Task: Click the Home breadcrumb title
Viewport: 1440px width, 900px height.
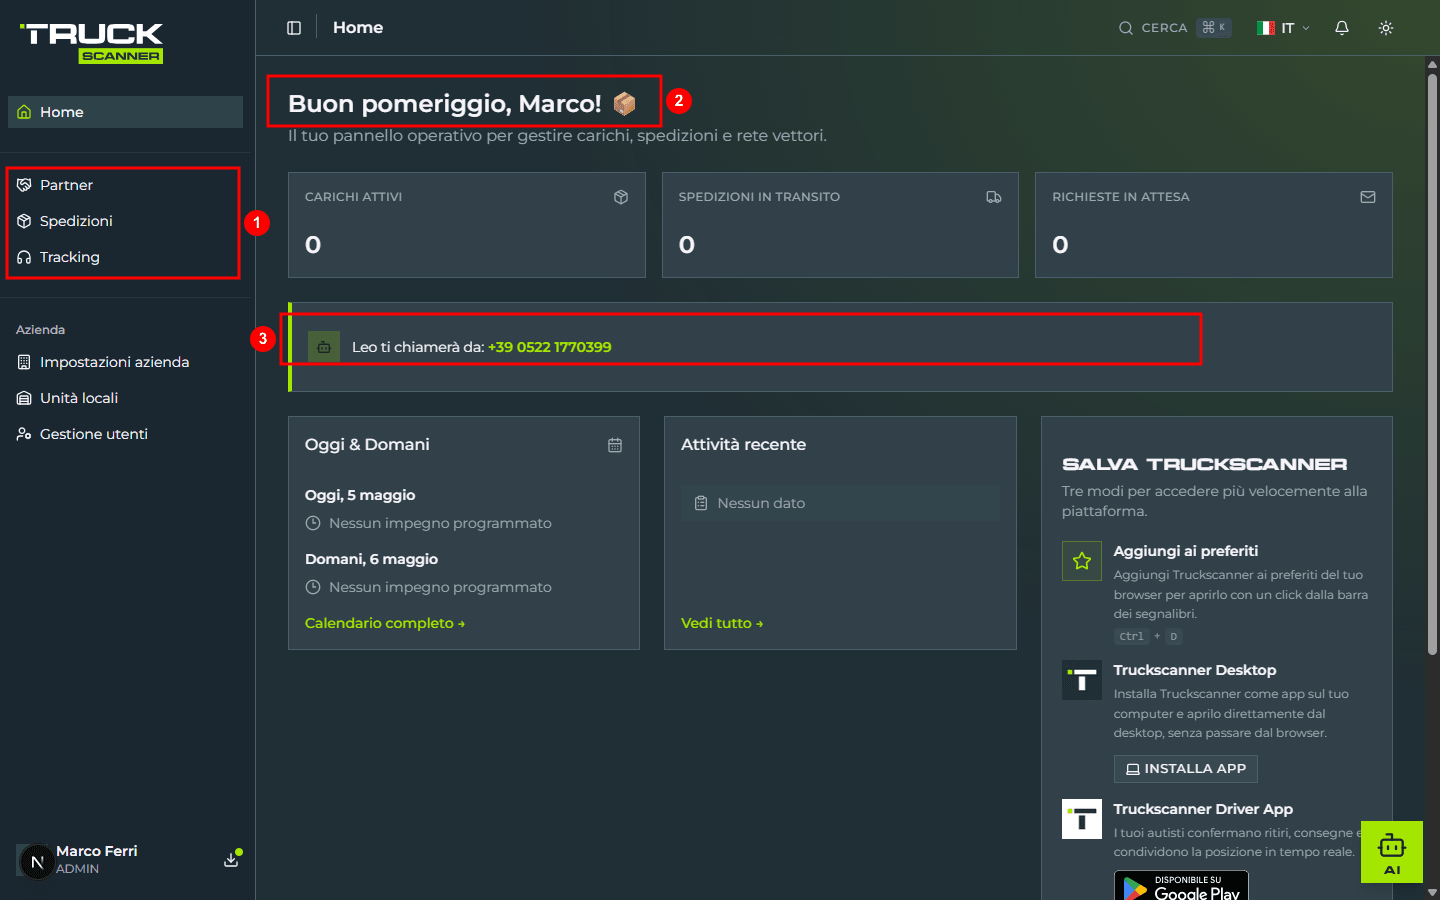Action: pyautogui.click(x=358, y=28)
